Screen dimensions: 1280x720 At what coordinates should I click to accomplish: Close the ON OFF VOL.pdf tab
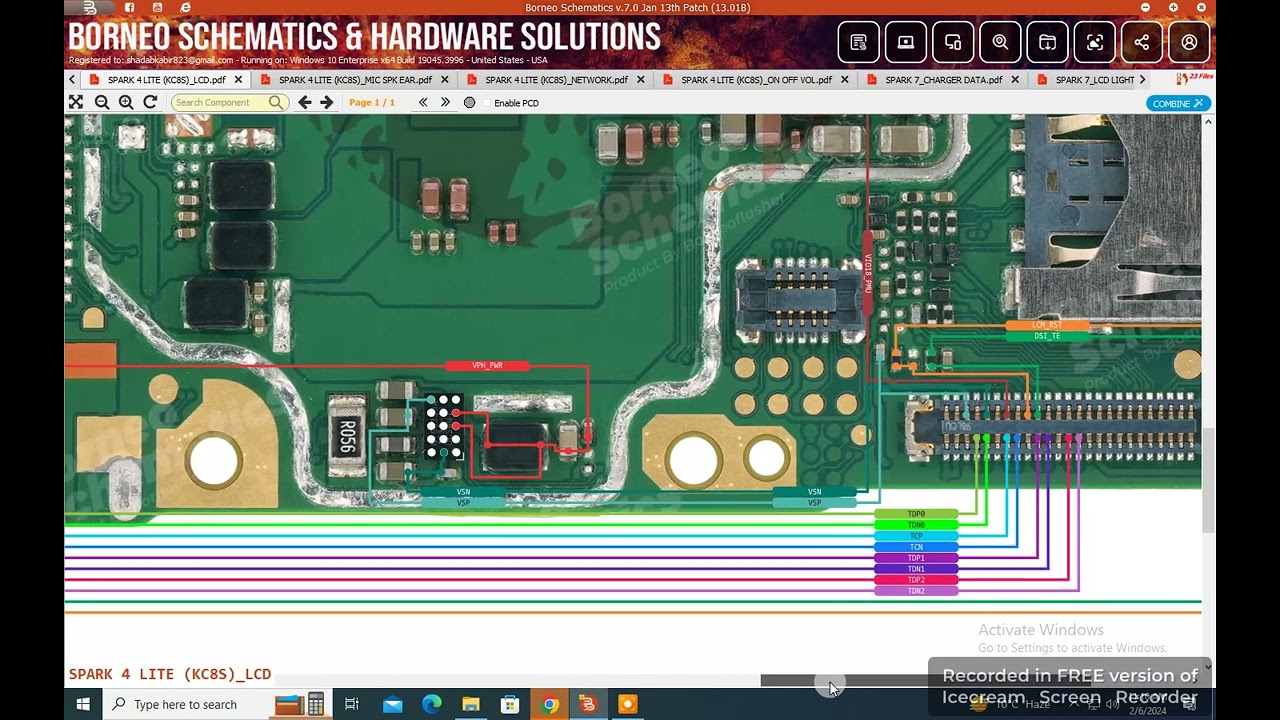click(845, 80)
